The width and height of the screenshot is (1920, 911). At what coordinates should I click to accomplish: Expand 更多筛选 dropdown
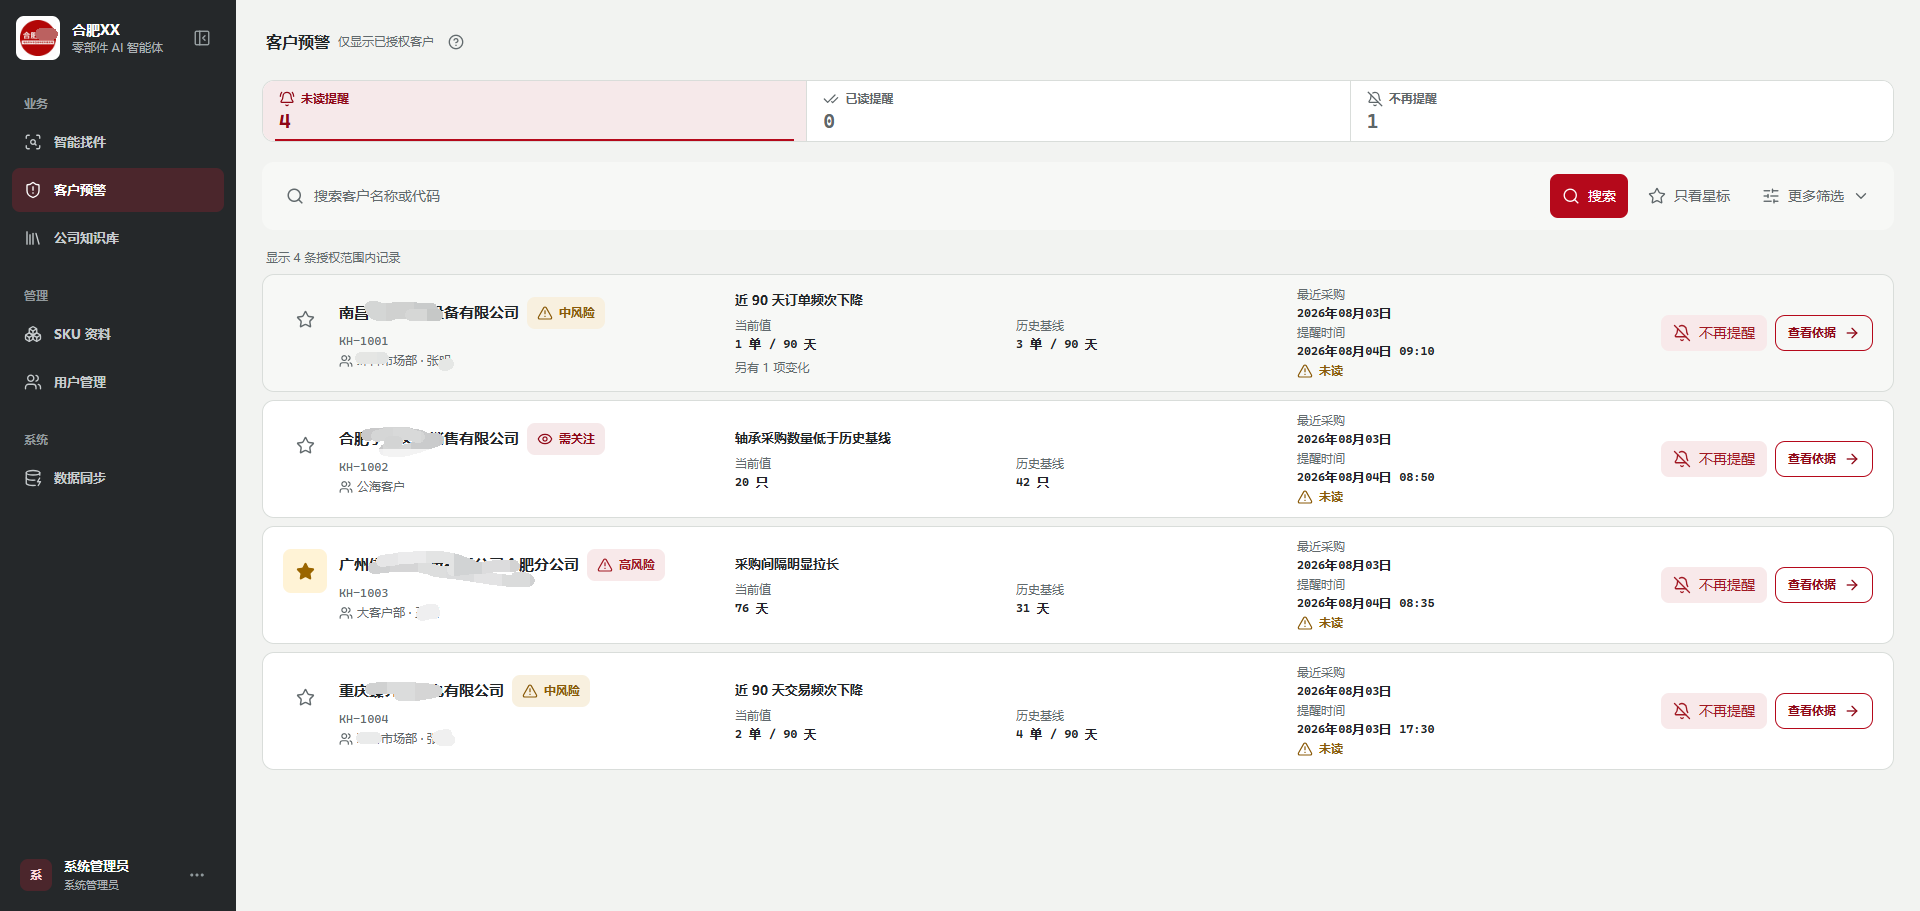pos(1815,196)
